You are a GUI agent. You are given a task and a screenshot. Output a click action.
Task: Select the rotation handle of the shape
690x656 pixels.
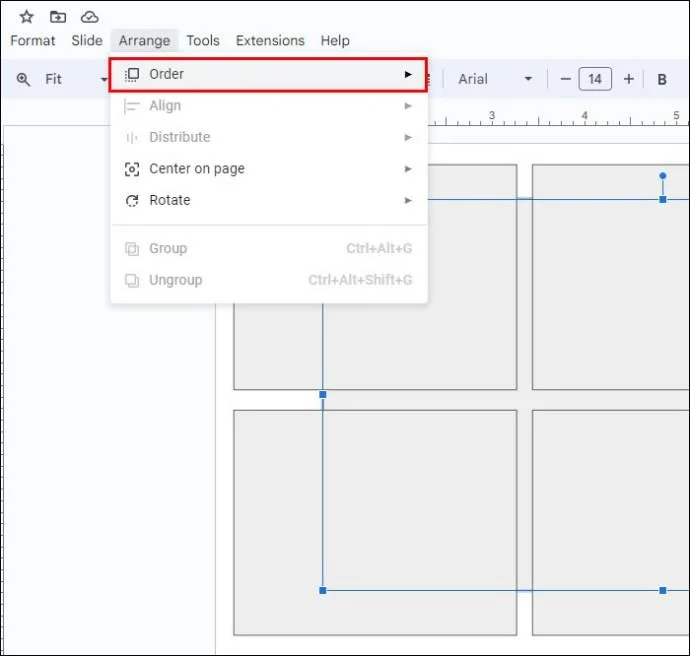(663, 176)
